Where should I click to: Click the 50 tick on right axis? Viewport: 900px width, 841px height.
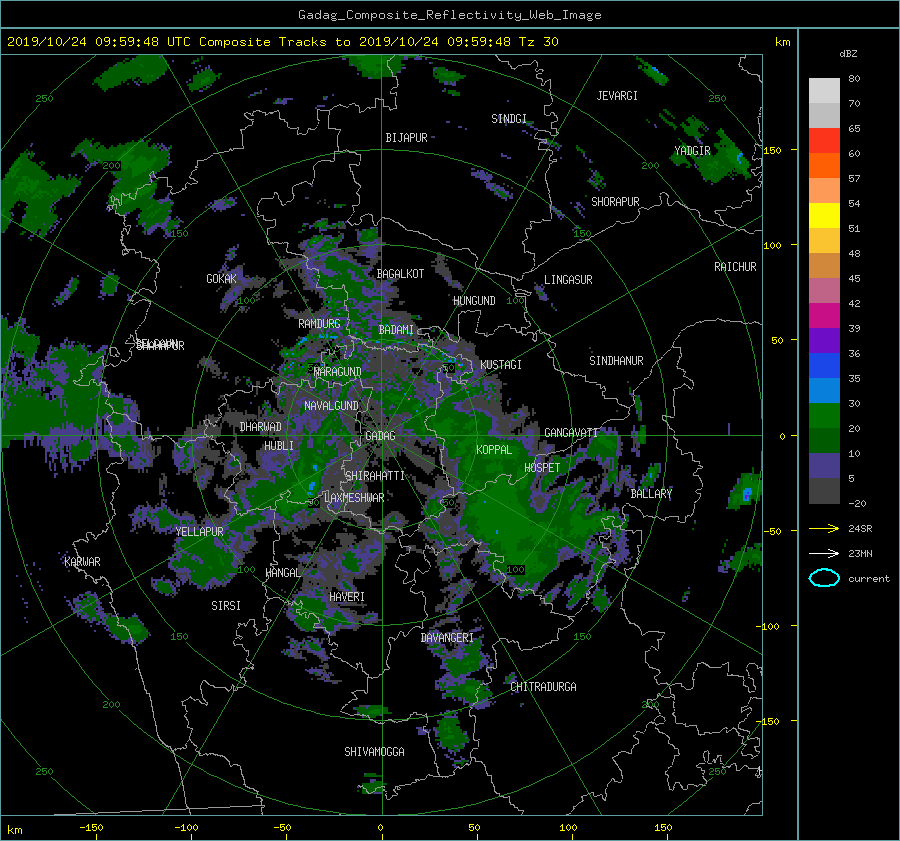tap(777, 341)
